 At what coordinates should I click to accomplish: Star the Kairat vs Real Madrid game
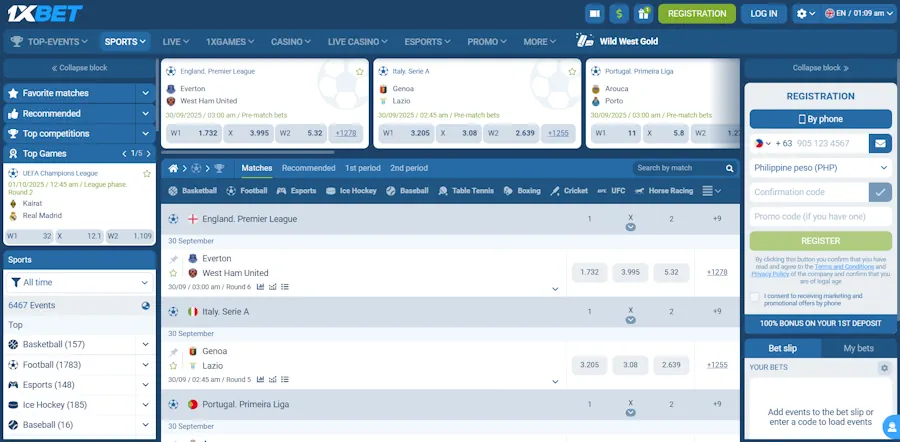147,173
